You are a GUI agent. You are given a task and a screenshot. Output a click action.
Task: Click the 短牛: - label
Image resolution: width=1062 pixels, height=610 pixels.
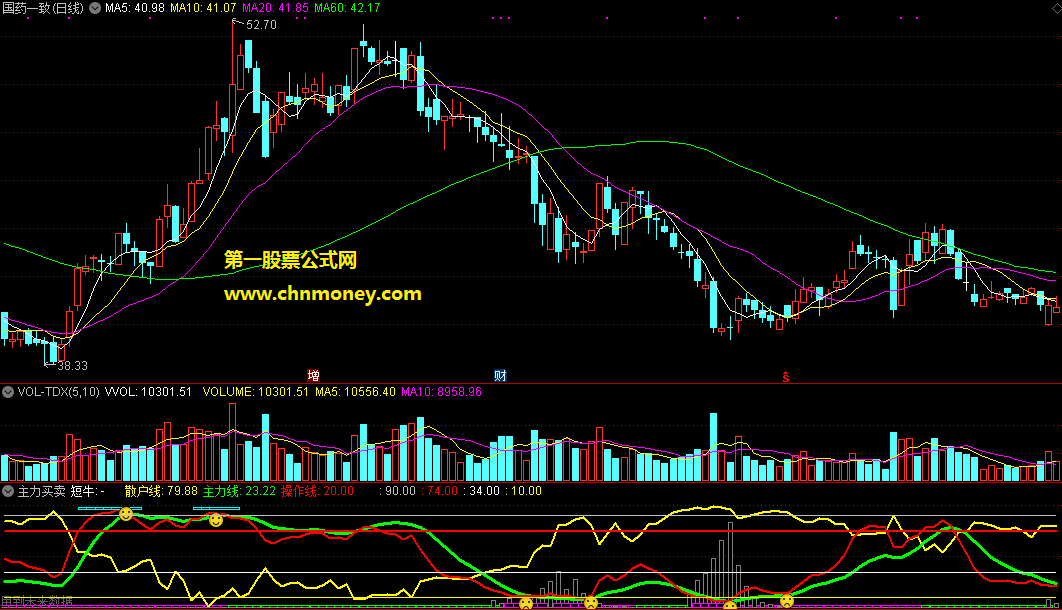88,491
